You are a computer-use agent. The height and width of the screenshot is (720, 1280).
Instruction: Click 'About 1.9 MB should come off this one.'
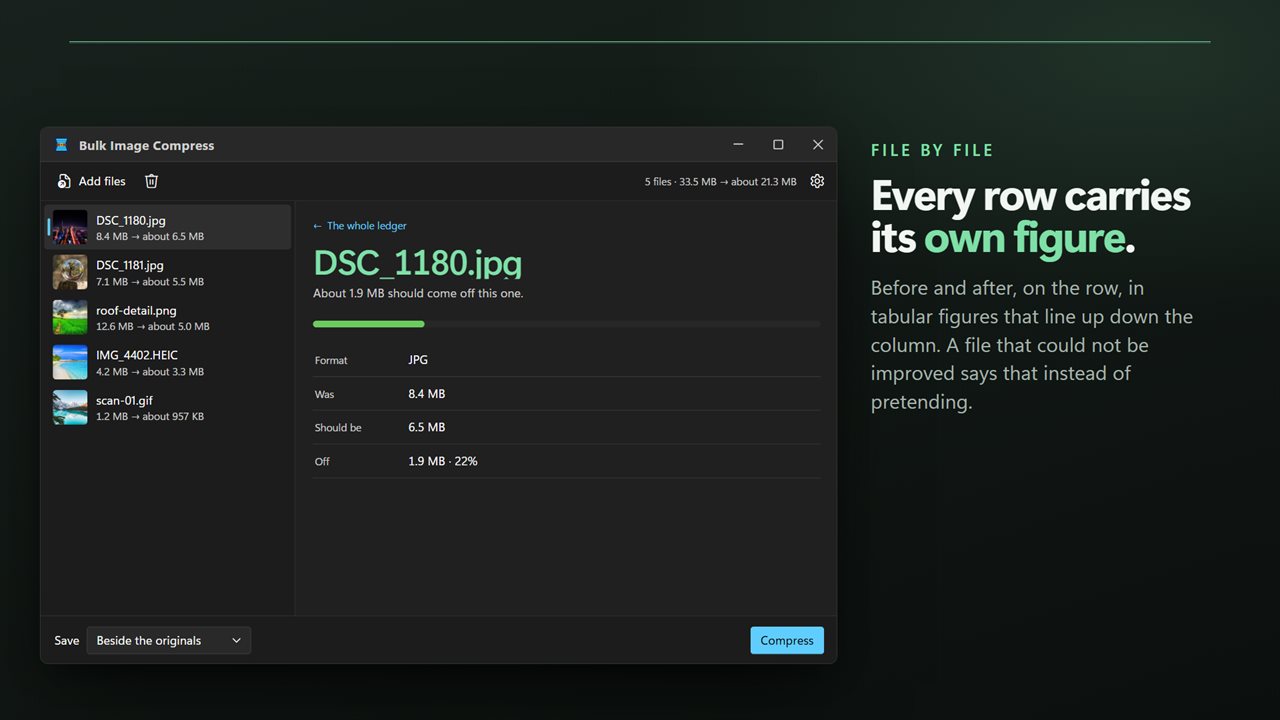[x=418, y=293]
